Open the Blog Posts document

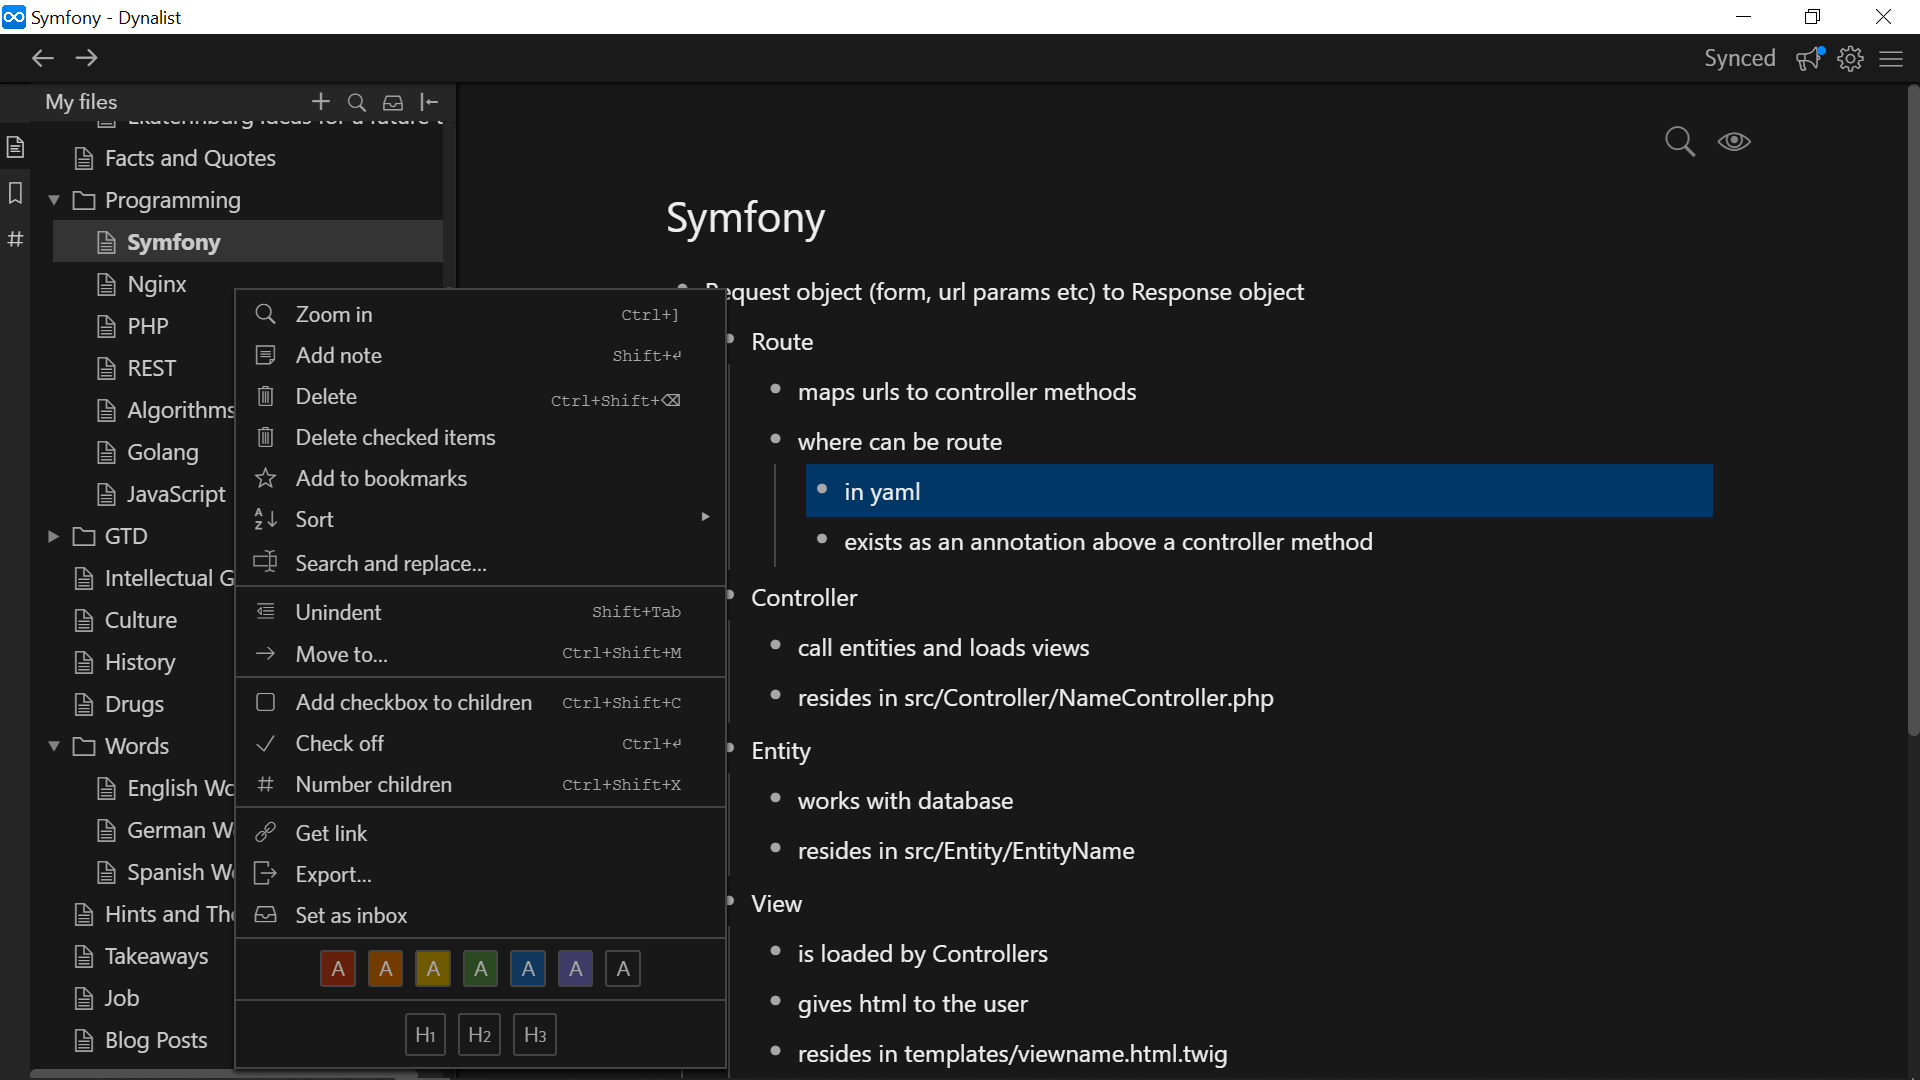coord(156,1040)
